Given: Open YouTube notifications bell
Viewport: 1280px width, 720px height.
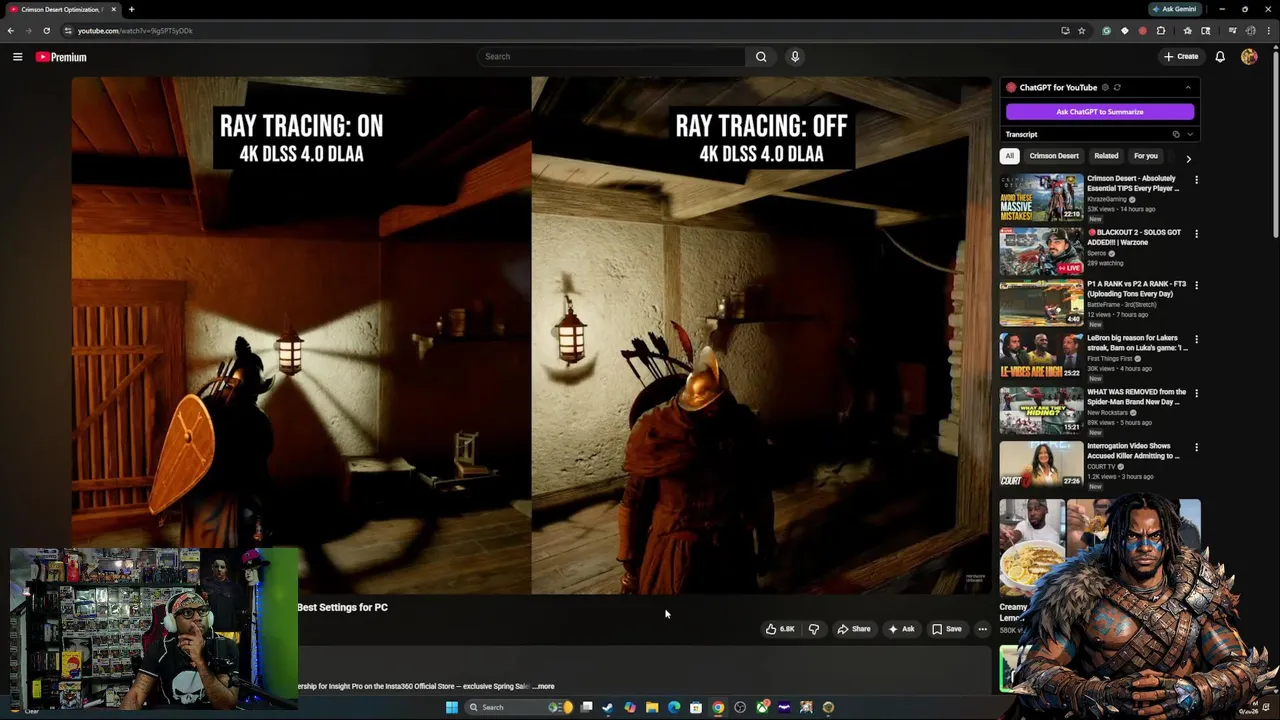Looking at the screenshot, I should point(1220,57).
